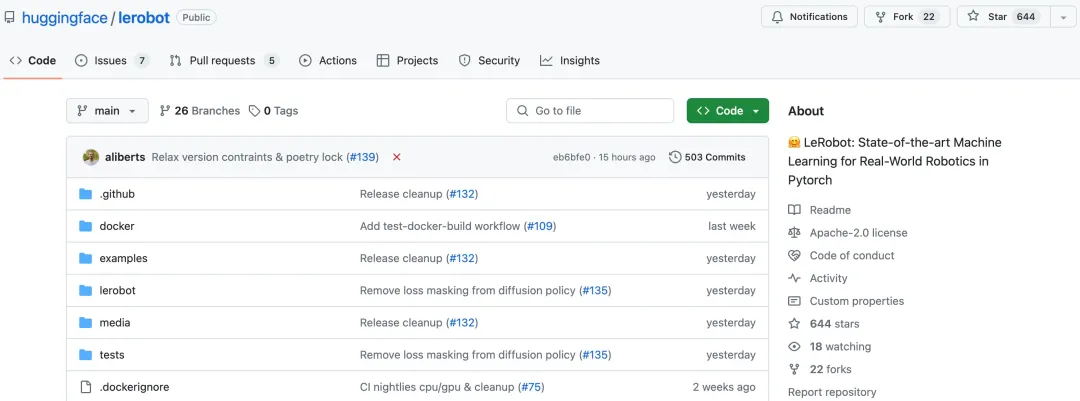Open the tests folder
Screen dimensions: 1080x401
[x=112, y=355]
